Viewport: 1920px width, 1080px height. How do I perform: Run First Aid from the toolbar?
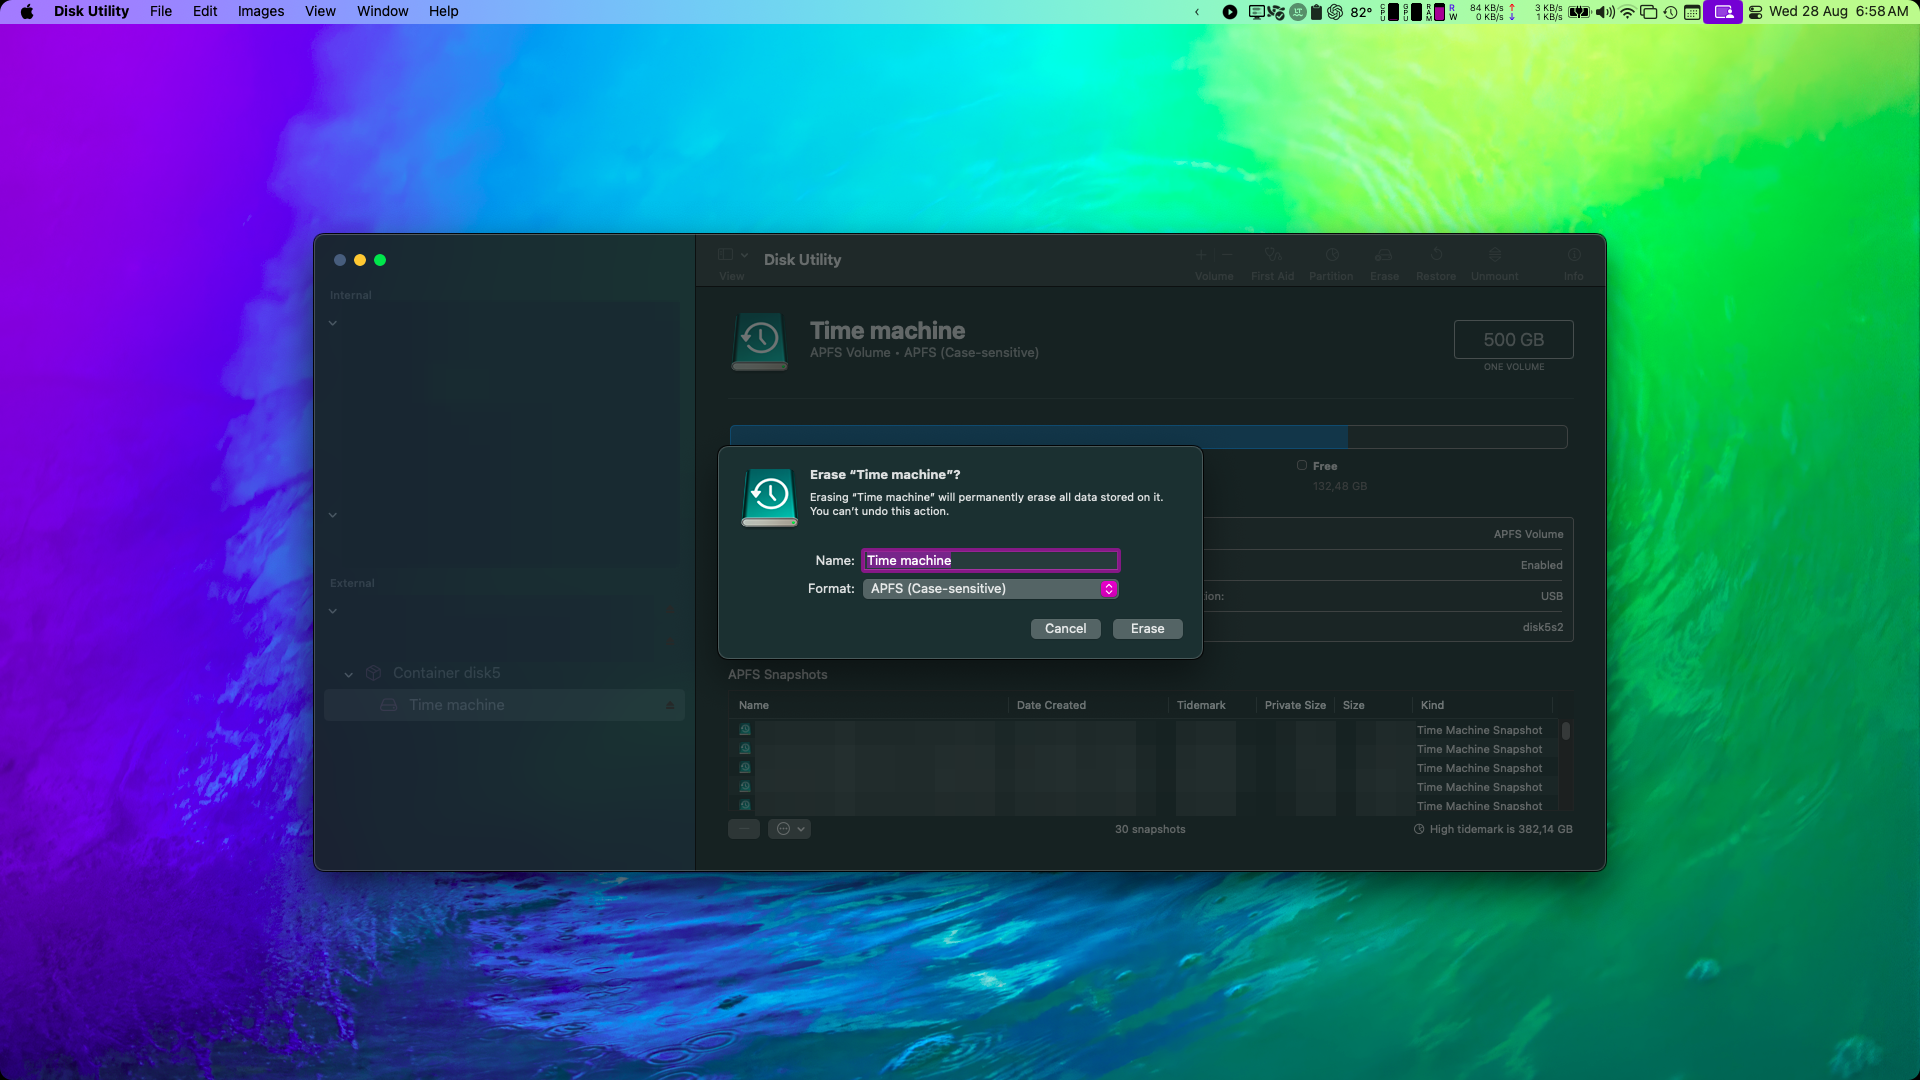1272,255
